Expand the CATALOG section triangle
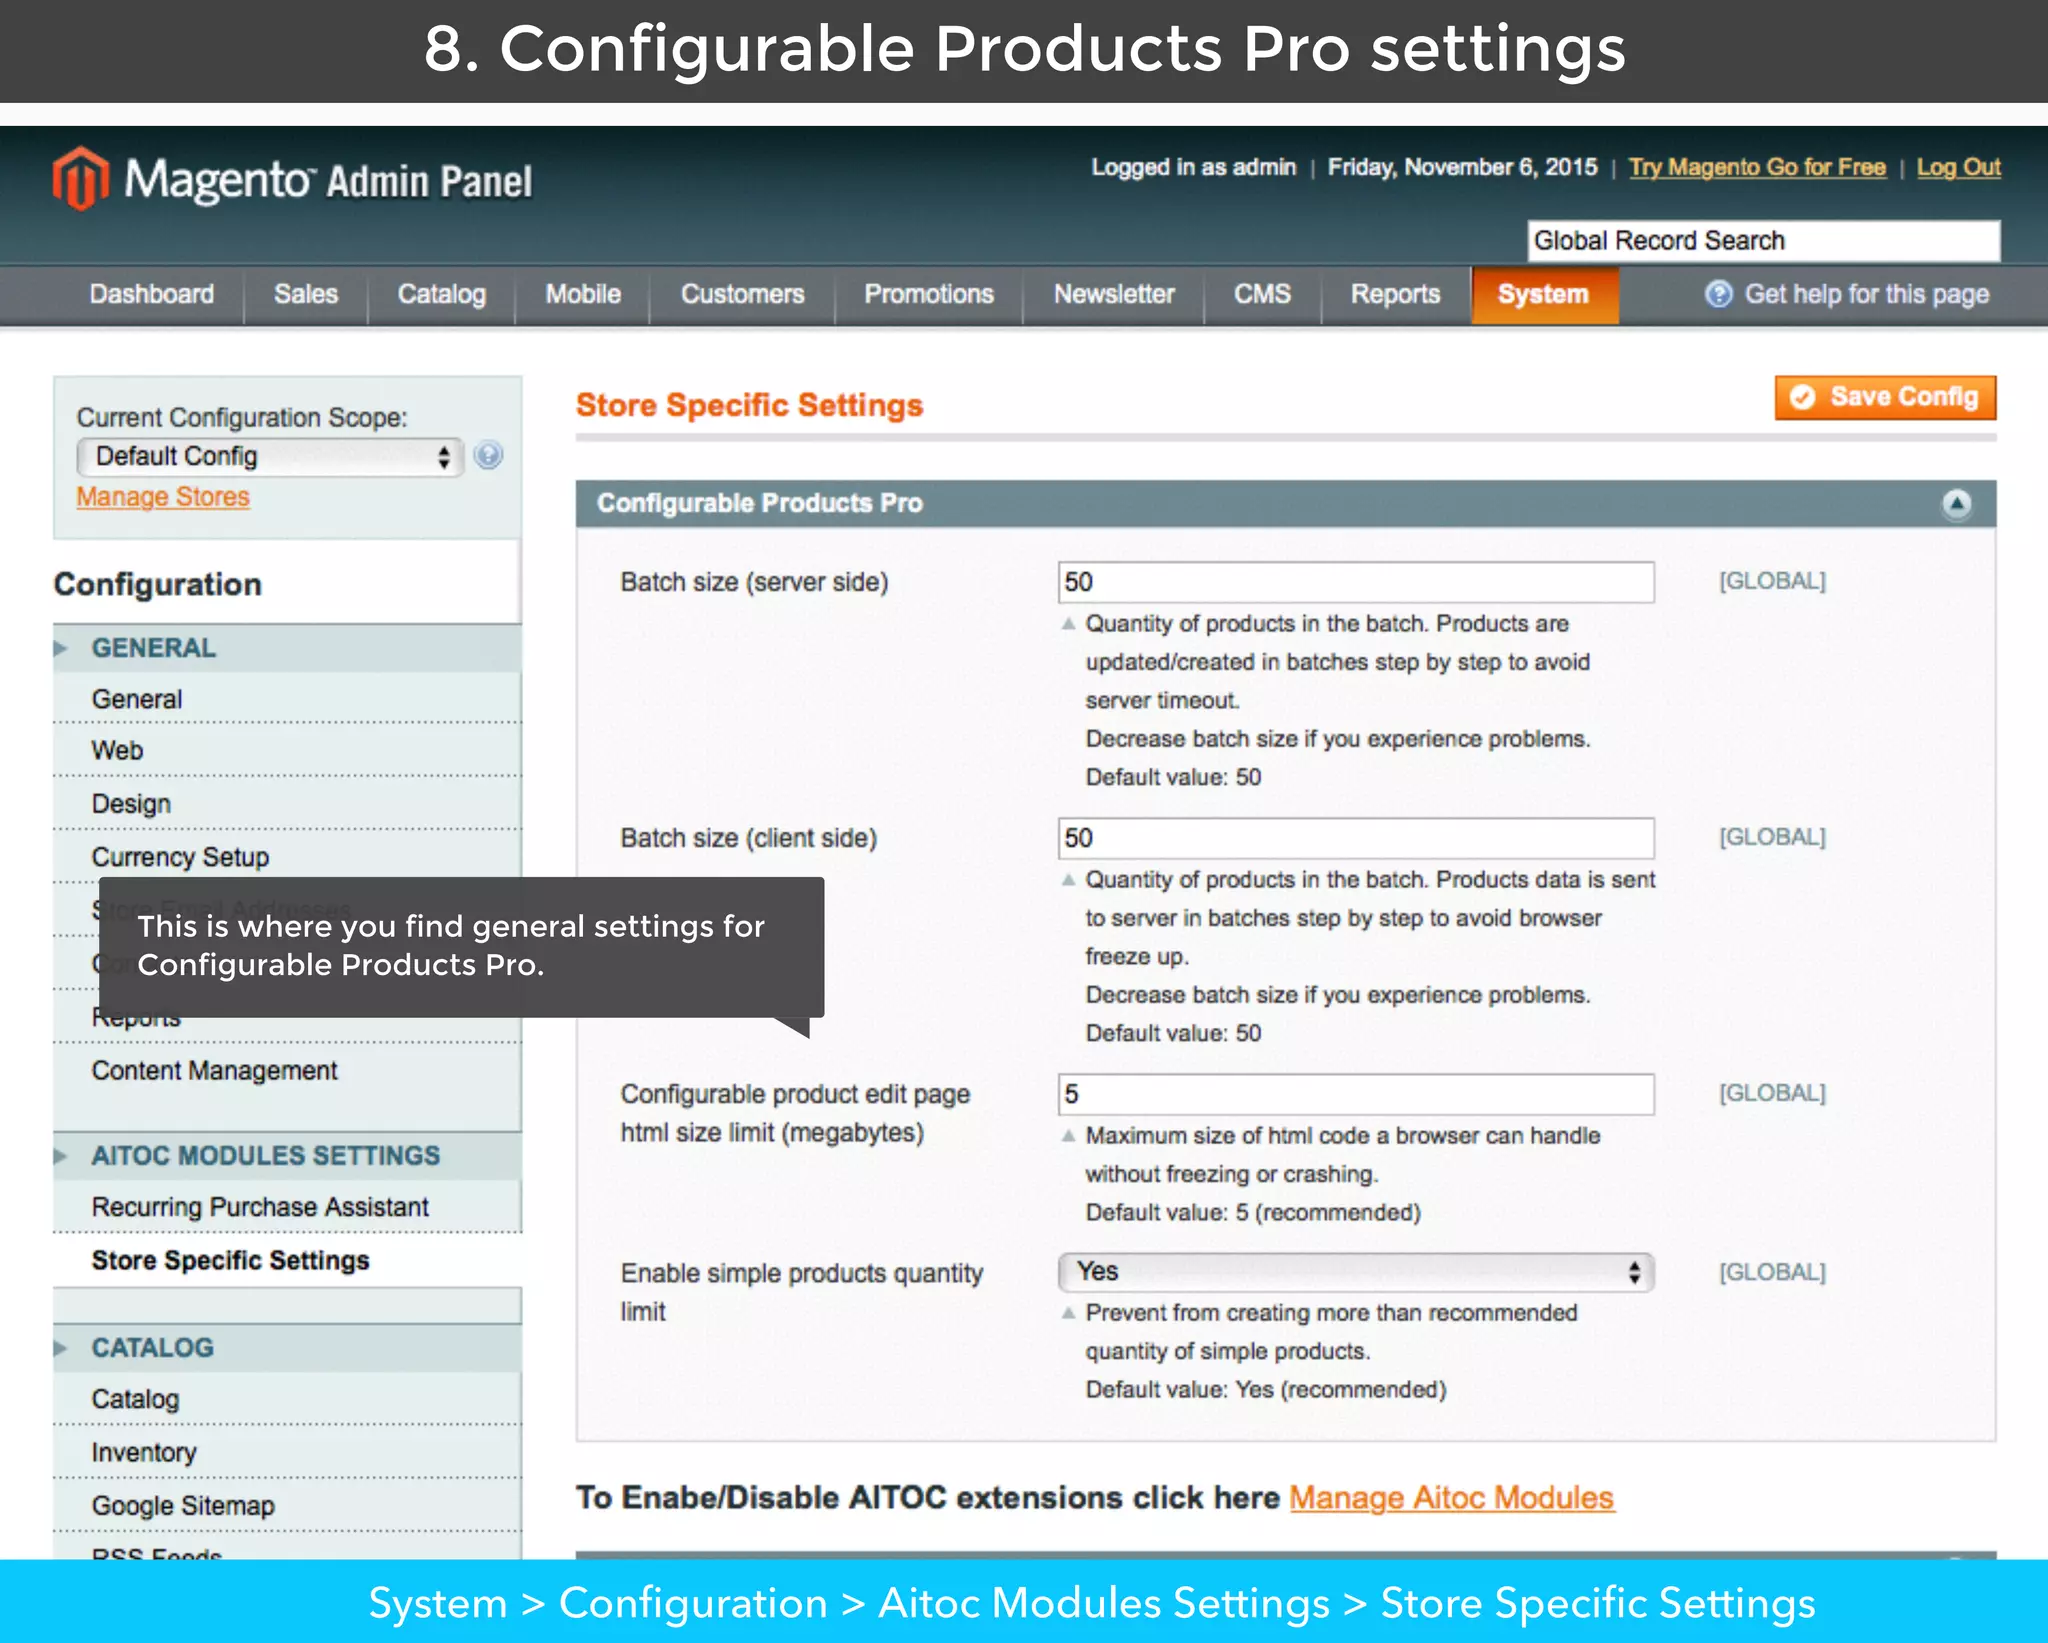 [x=61, y=1348]
